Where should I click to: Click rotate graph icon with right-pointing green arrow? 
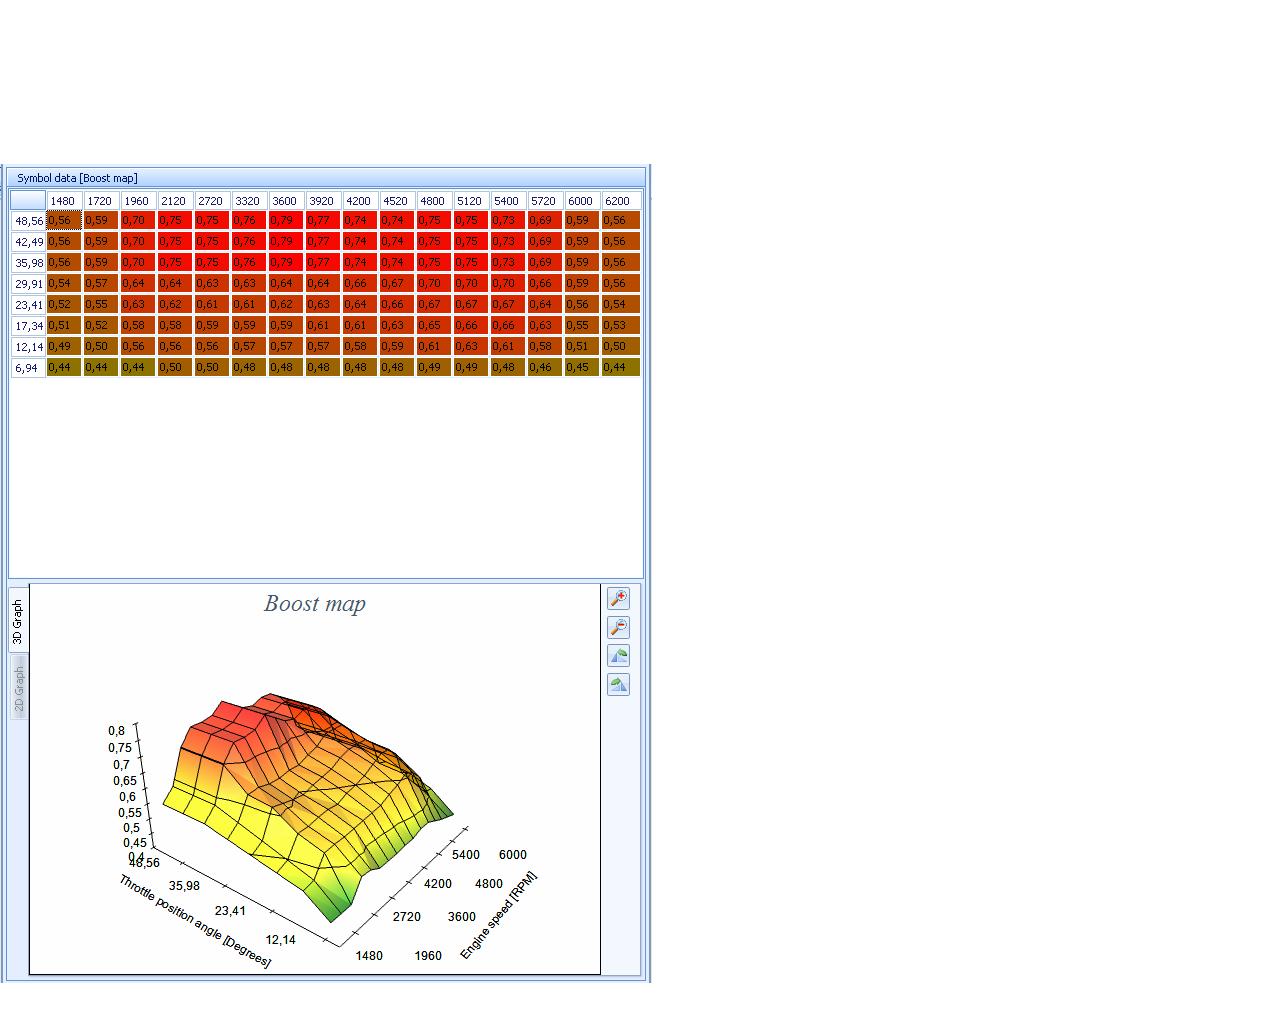click(x=618, y=685)
